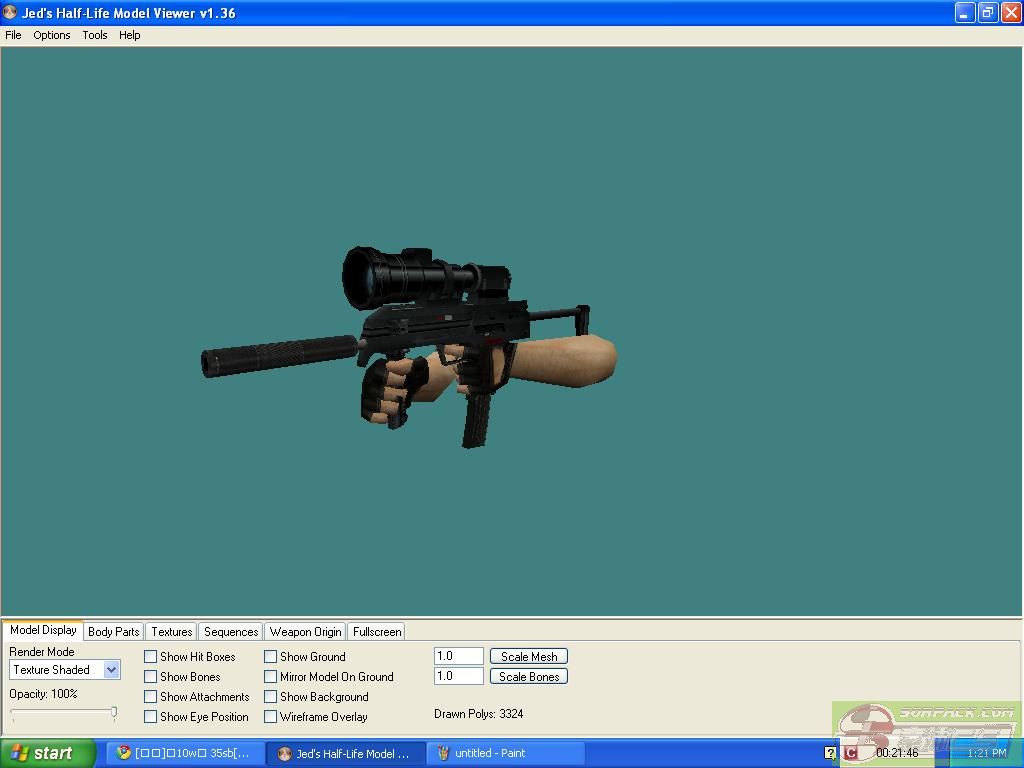Expand the Render Mode dropdown
1024x768 pixels.
[x=111, y=670]
